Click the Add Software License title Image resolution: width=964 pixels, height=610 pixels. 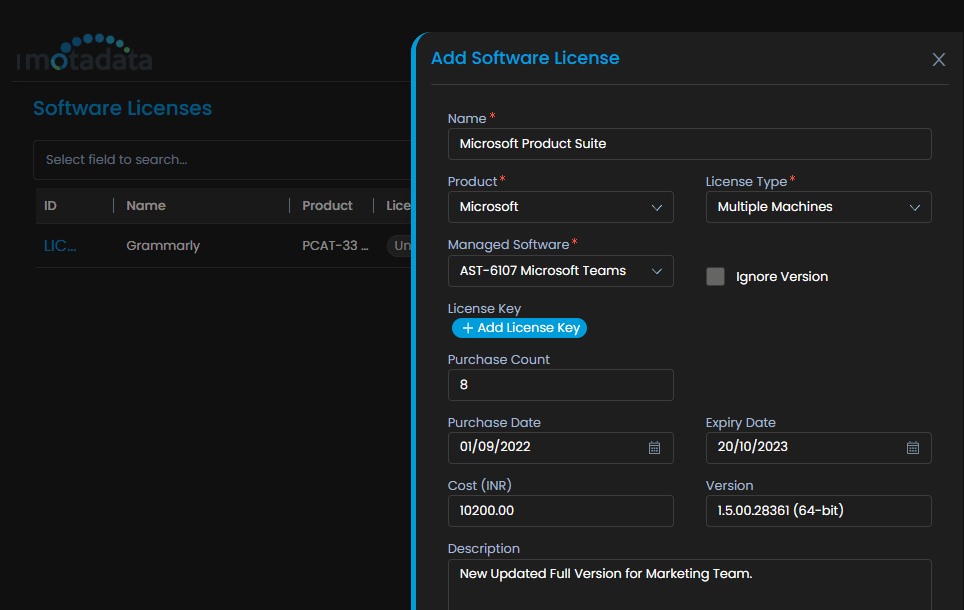tap(525, 58)
